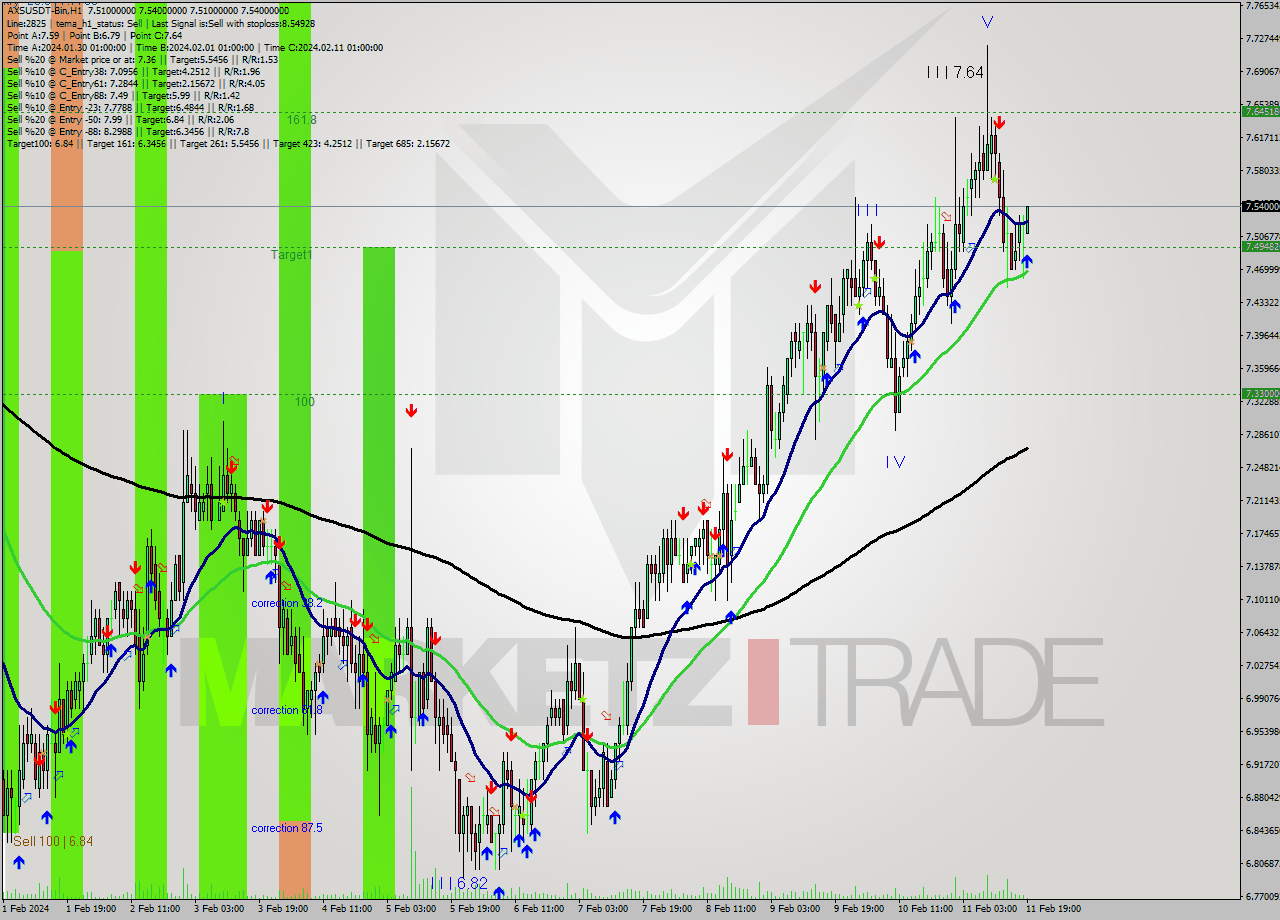Click the 'I I I 7.64' wave label

click(x=955, y=72)
